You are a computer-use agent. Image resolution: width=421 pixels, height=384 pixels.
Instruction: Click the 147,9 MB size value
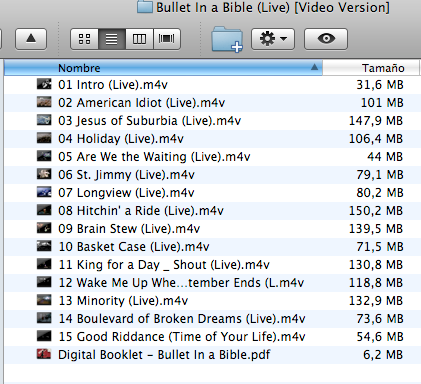(x=376, y=121)
